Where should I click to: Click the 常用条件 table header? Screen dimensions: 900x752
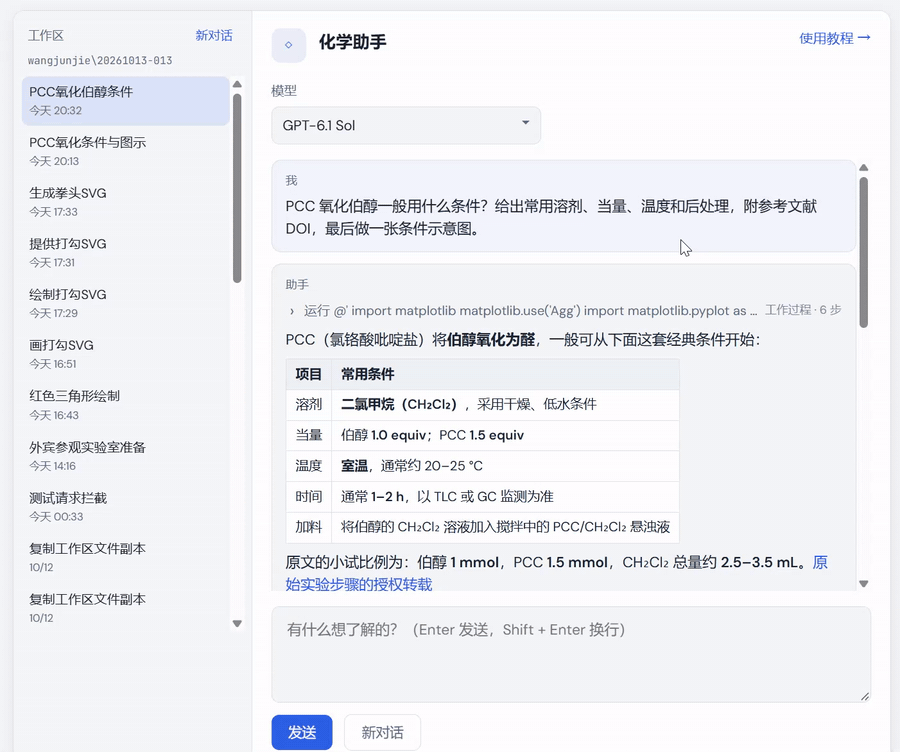click(x=505, y=374)
